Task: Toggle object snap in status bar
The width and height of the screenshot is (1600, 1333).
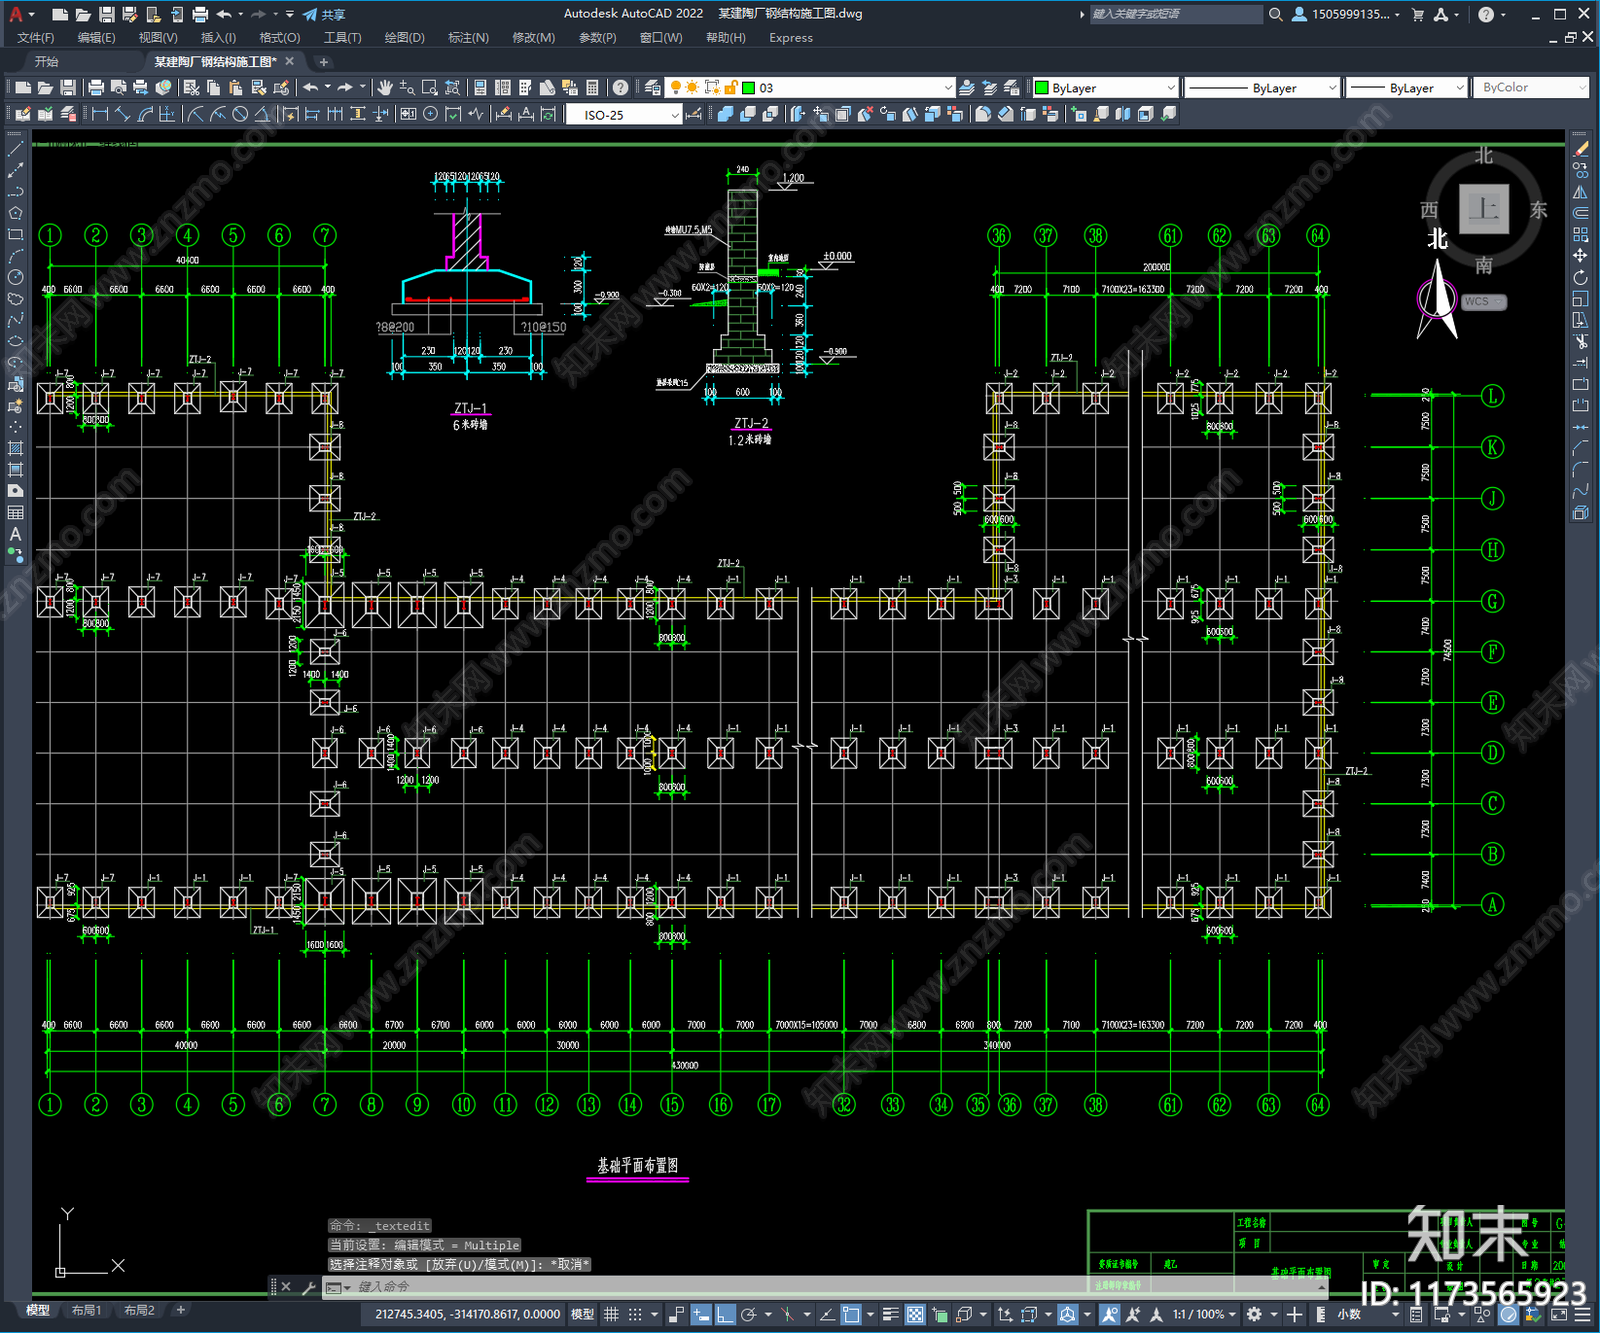Action: tap(851, 1314)
